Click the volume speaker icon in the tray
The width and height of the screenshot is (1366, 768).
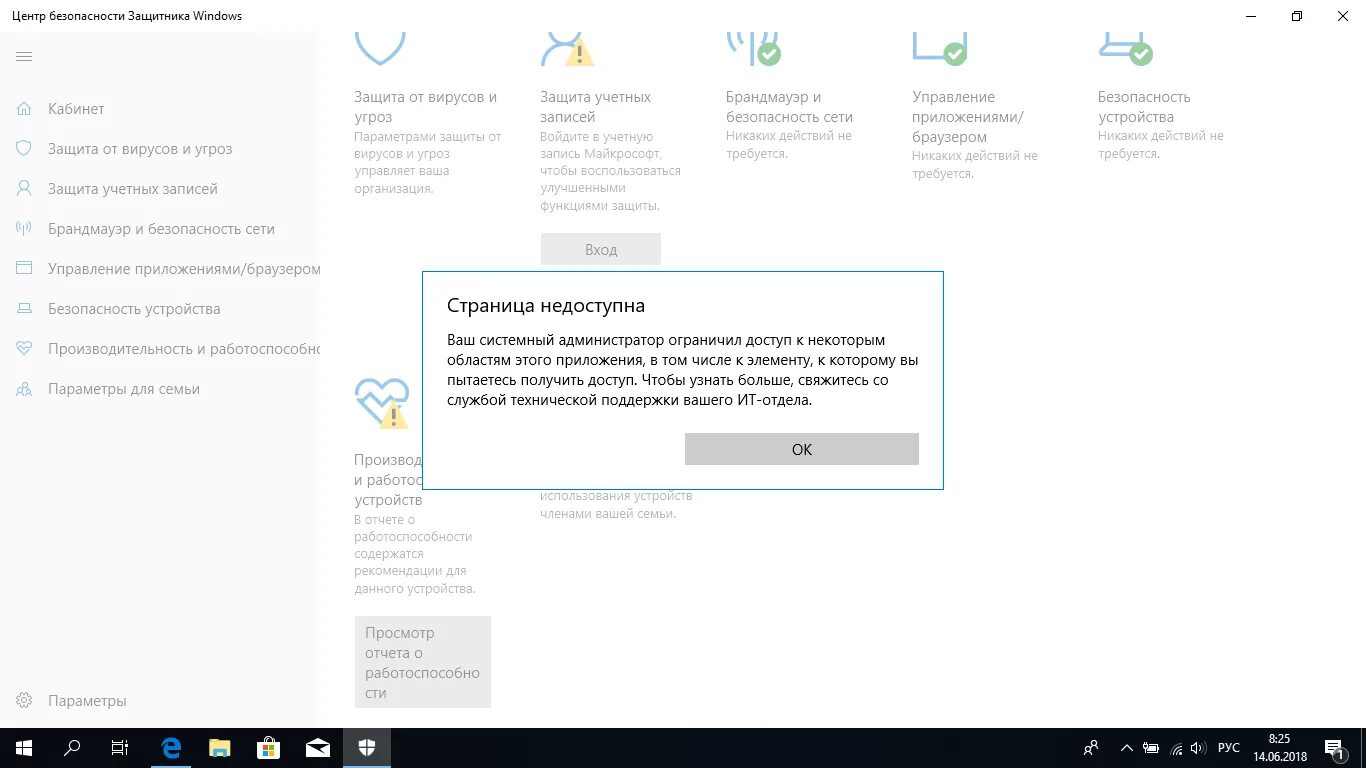click(x=1198, y=748)
